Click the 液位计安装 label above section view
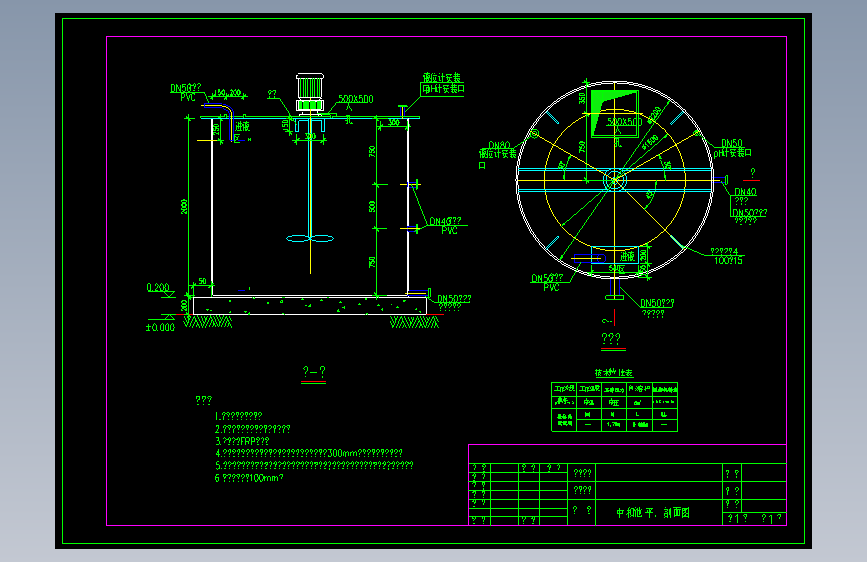Viewport: 867px width, 562px height. tap(442, 77)
